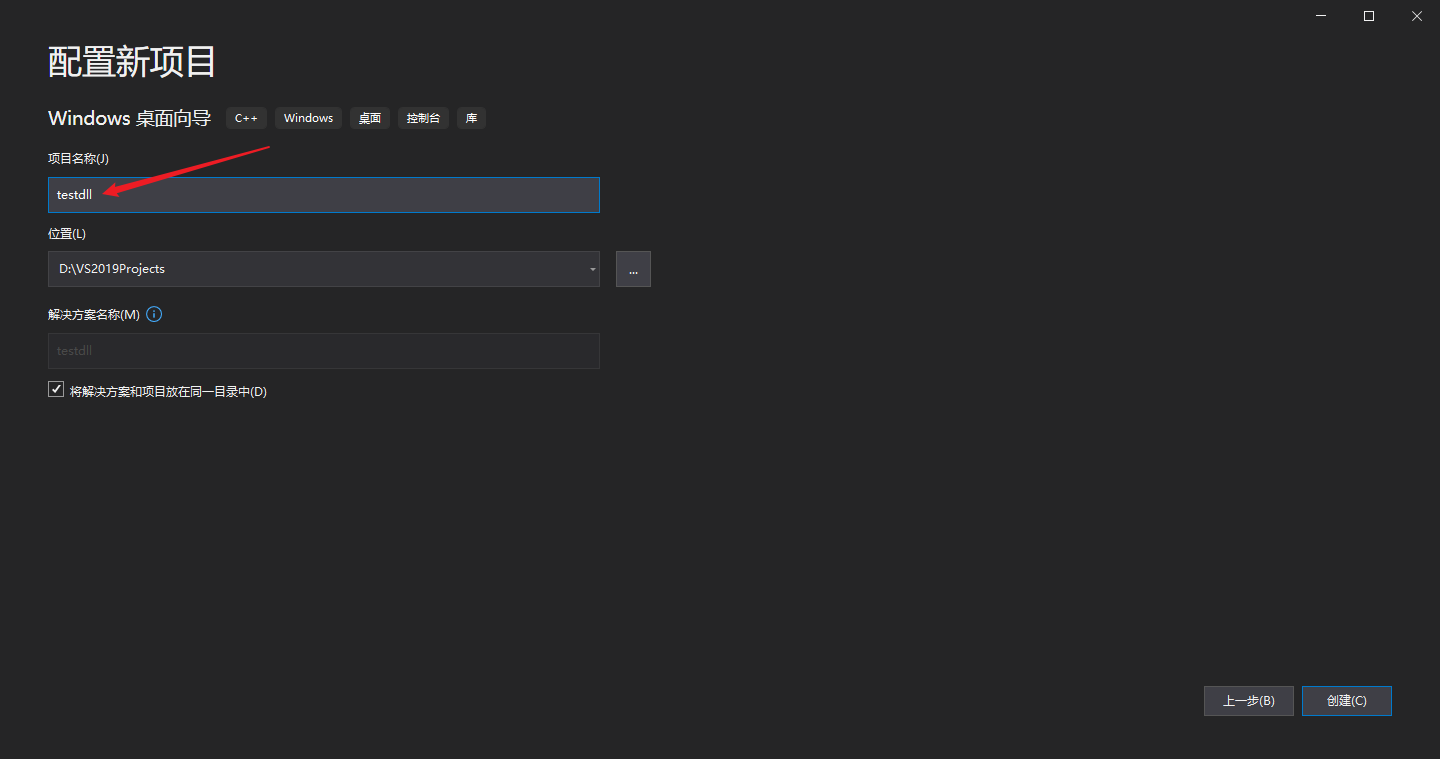
Task: Click the C++ tag
Action: pyautogui.click(x=246, y=118)
